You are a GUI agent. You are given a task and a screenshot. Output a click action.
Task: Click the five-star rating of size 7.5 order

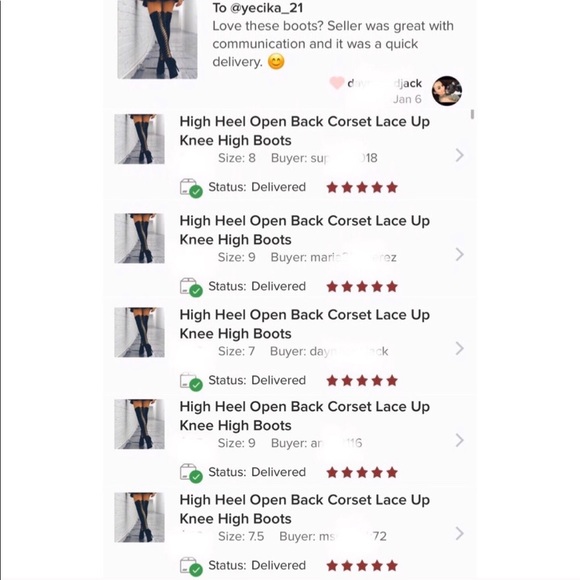[362, 566]
